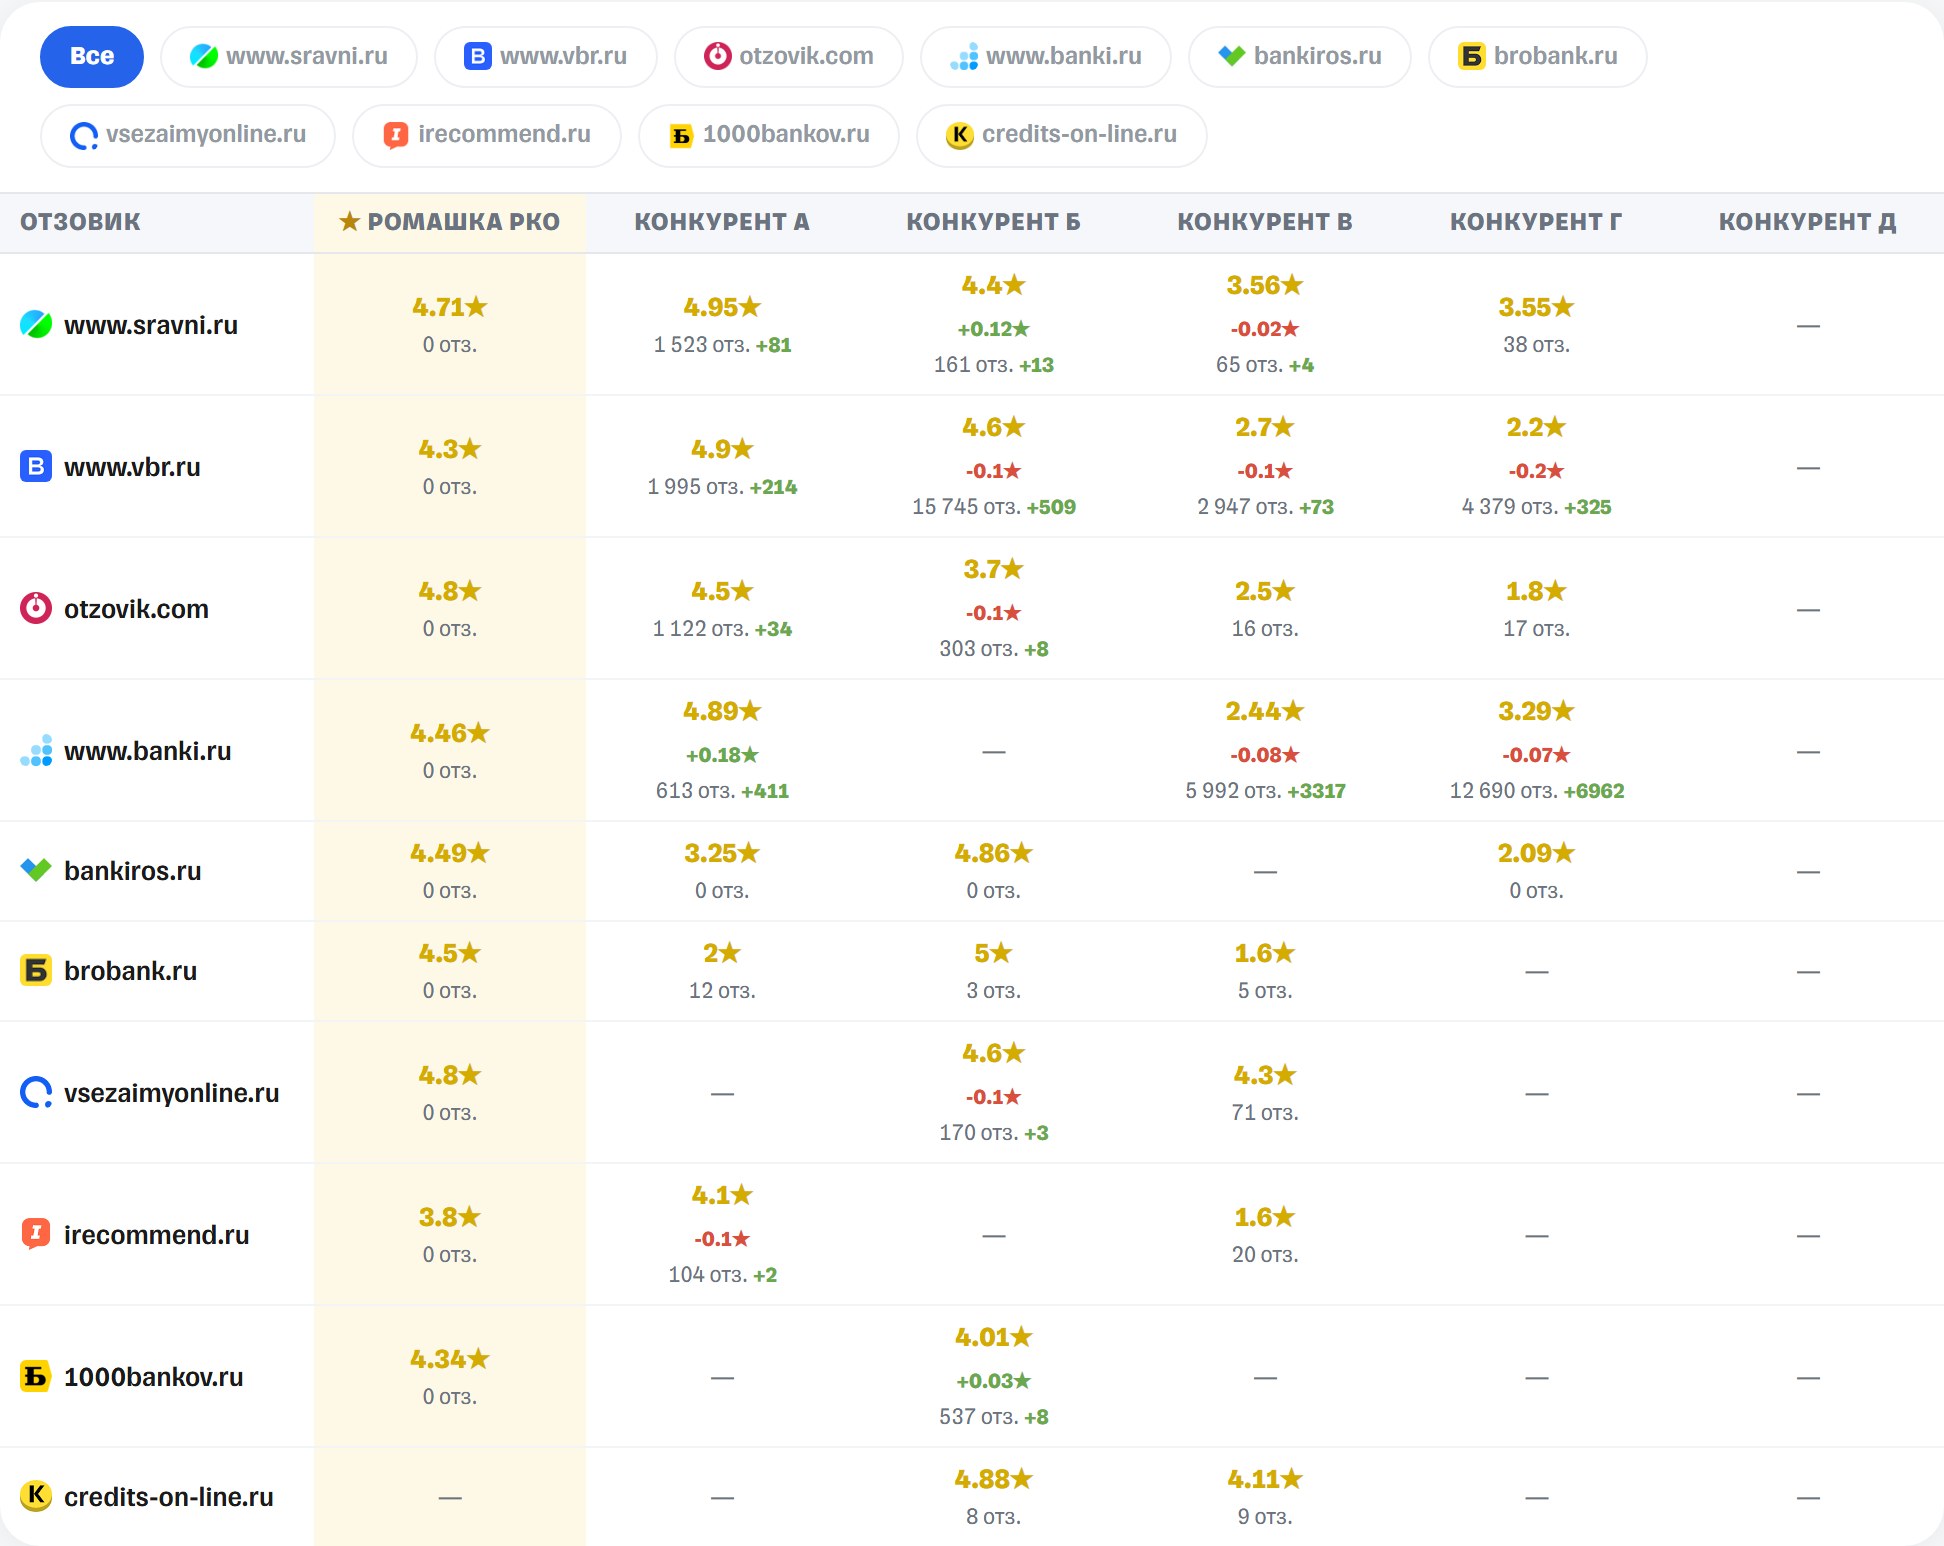1944x1546 pixels.
Task: Click the "71 отз." review count
Action: [x=1265, y=1113]
